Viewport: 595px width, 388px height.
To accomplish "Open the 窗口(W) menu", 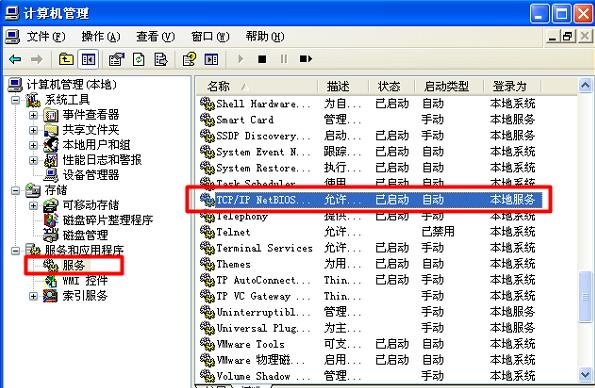I will 210,37.
